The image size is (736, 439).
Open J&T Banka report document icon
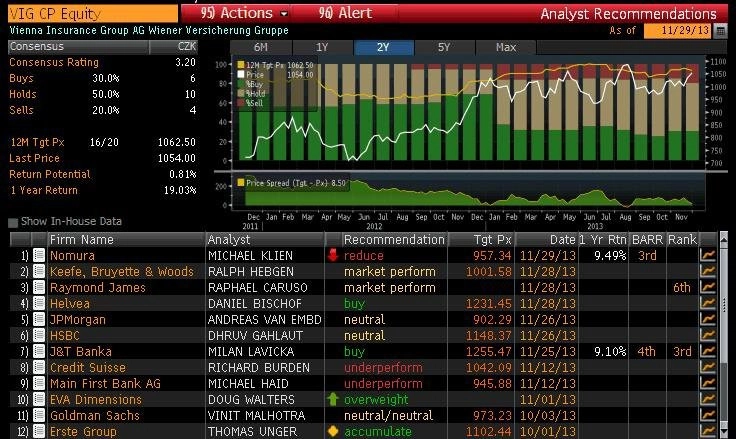pyautogui.click(x=39, y=351)
